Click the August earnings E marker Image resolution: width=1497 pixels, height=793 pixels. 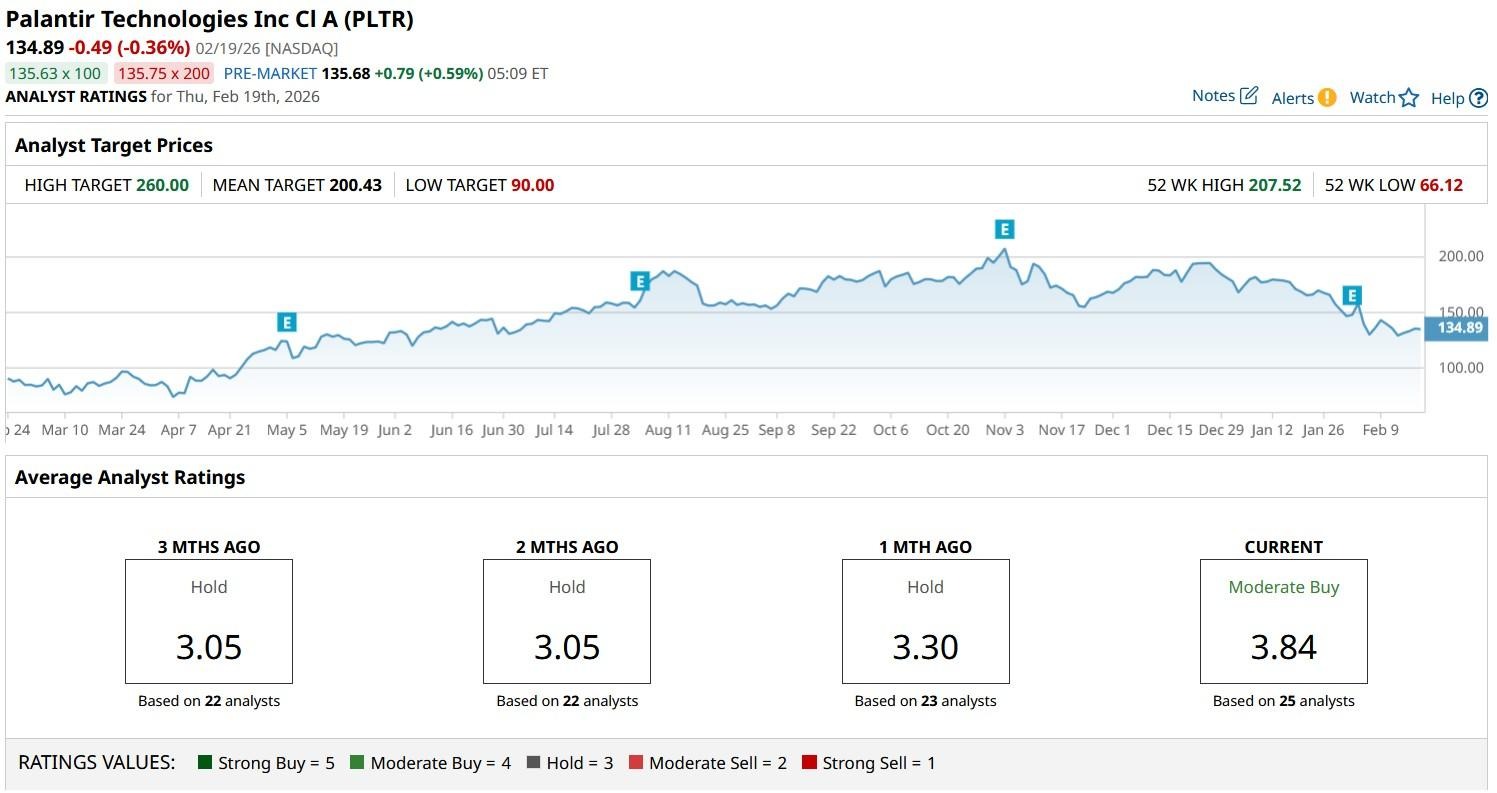(640, 281)
